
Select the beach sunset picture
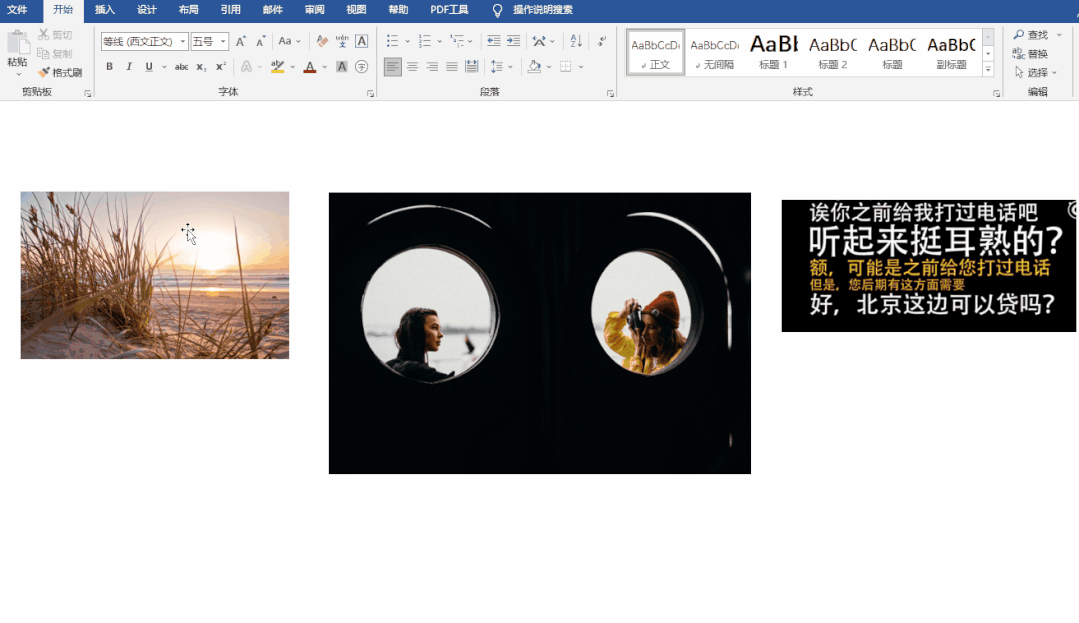tap(154, 275)
